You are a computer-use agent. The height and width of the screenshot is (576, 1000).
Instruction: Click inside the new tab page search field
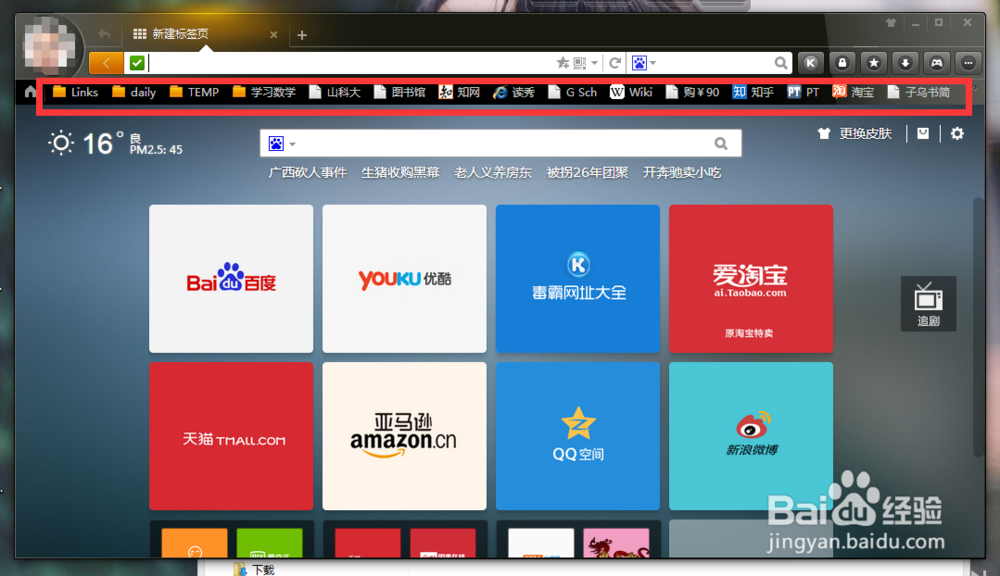pos(501,144)
